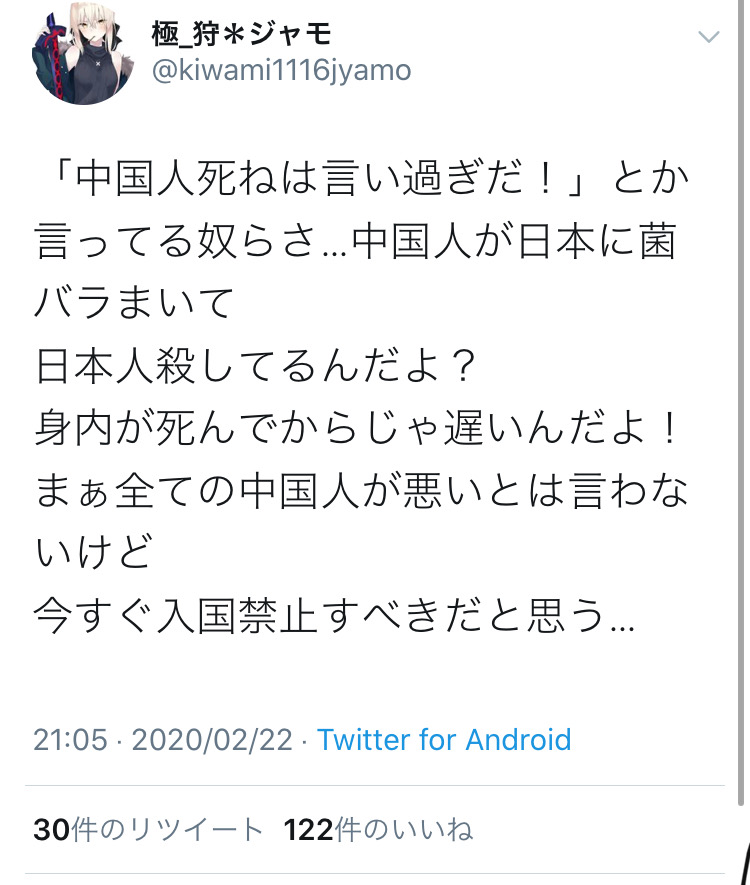750x885 pixels.
Task: Open the profile avatar of 極_狩*ジャモ
Action: coord(82,54)
